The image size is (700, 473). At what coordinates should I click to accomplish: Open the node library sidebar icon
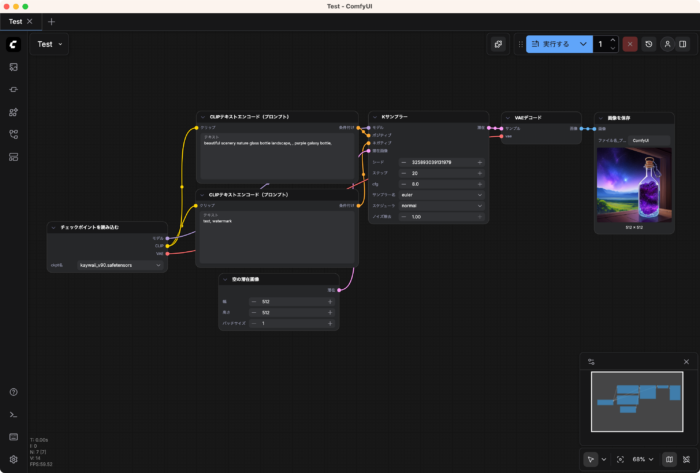(14, 89)
